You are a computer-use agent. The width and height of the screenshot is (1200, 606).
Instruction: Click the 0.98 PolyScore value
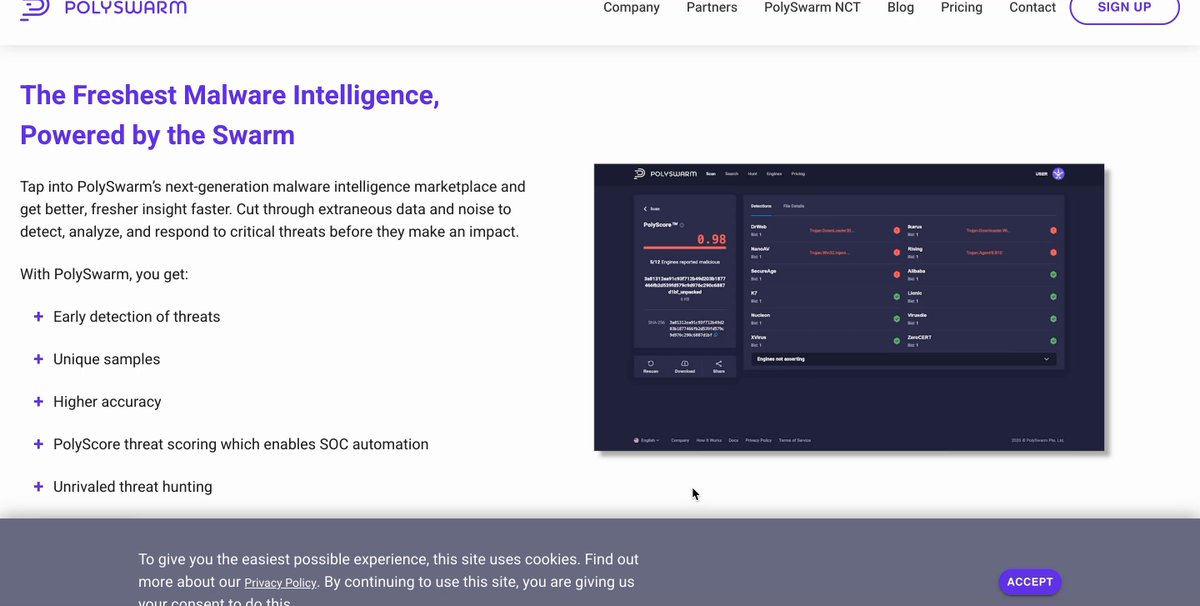711,239
